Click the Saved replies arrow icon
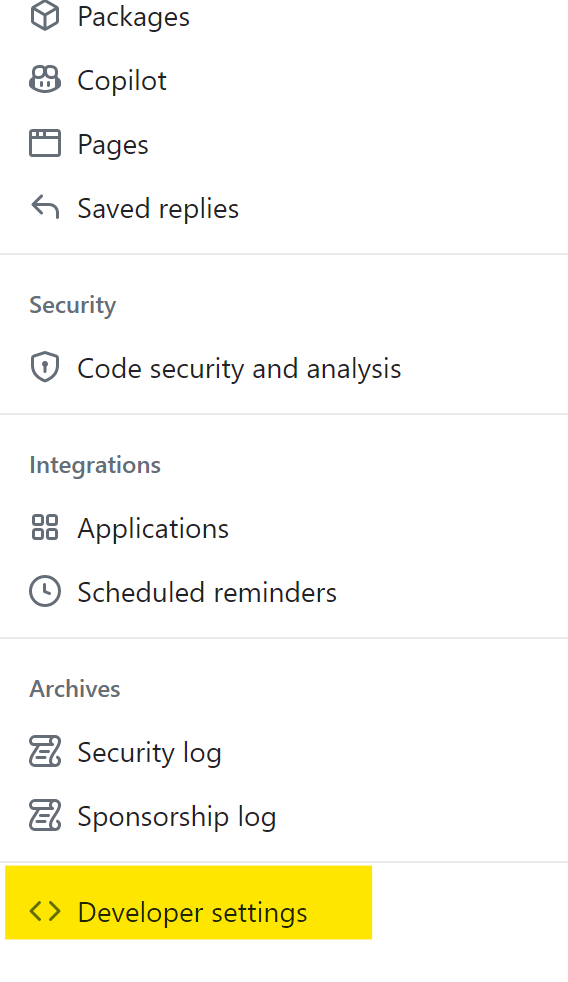This screenshot has height=982, width=568. coord(45,207)
